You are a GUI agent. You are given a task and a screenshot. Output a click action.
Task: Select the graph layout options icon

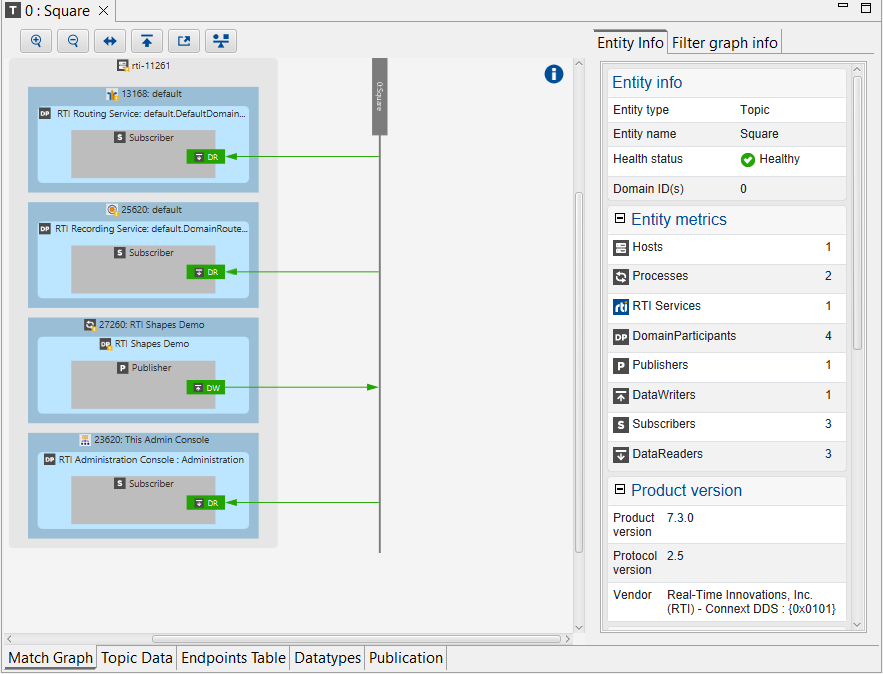220,40
